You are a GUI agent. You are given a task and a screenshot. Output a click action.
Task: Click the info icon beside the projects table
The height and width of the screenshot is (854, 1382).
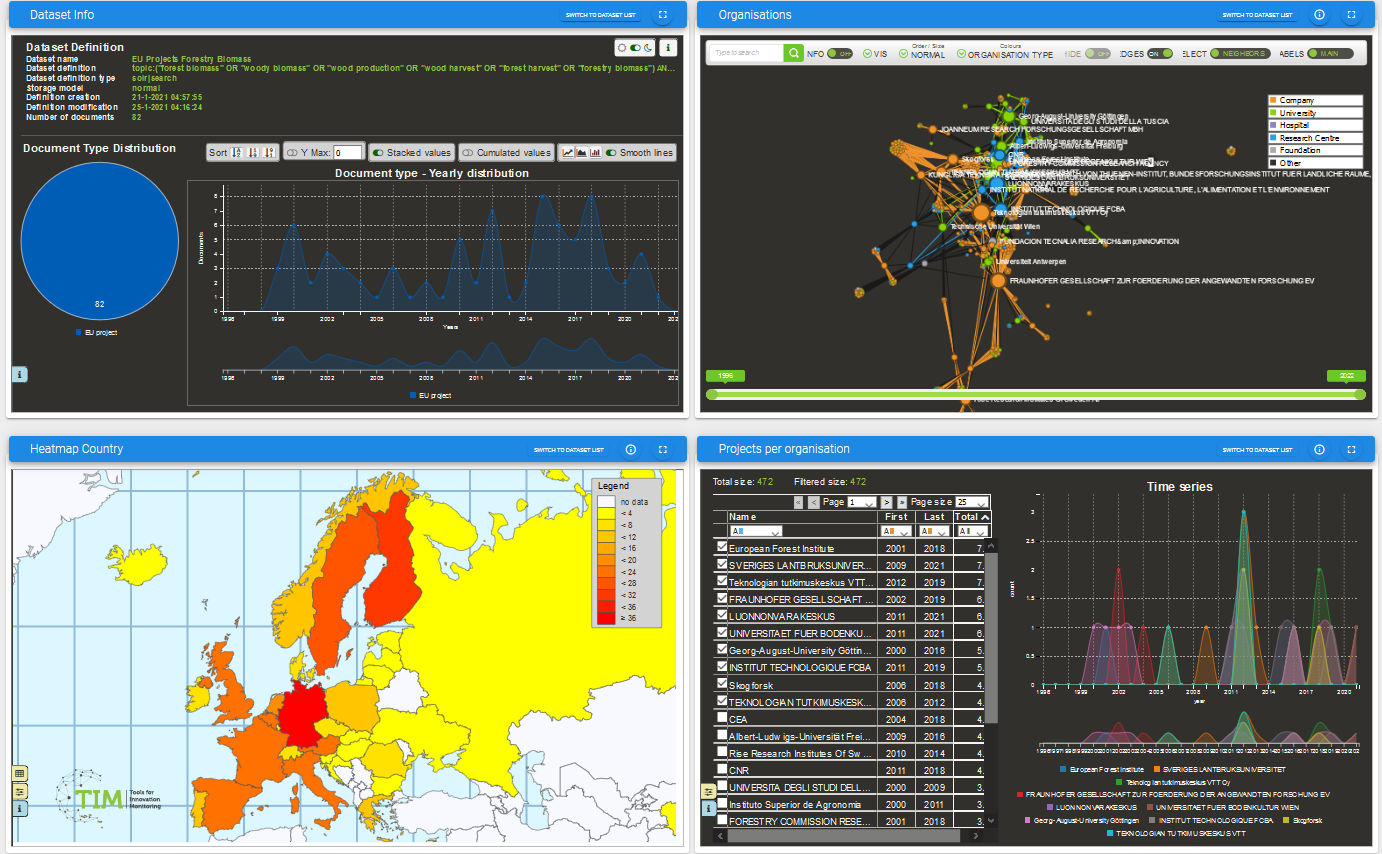(708, 808)
